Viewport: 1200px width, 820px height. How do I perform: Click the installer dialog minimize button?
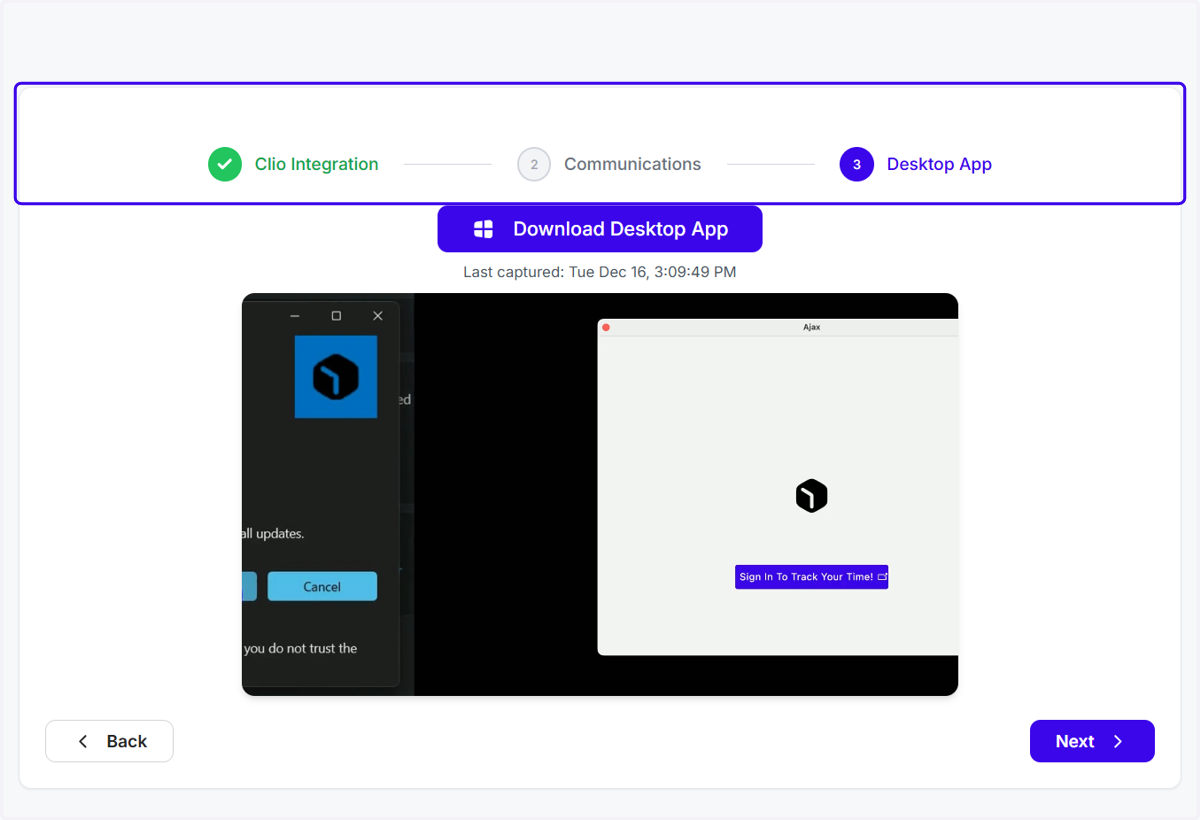pos(295,316)
